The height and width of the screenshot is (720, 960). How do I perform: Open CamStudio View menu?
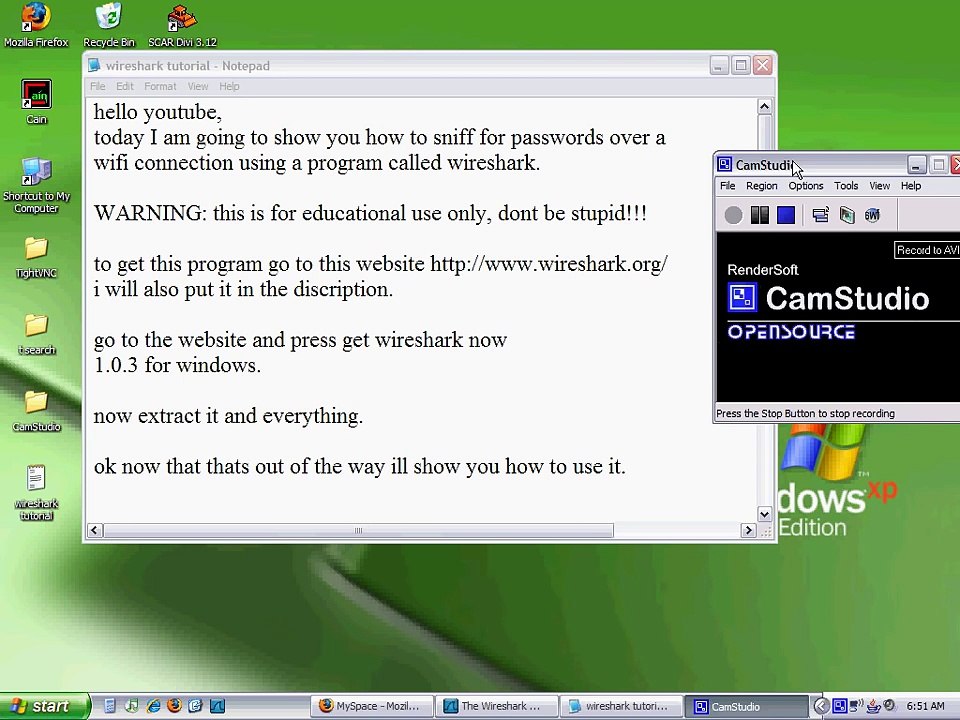[x=879, y=186]
